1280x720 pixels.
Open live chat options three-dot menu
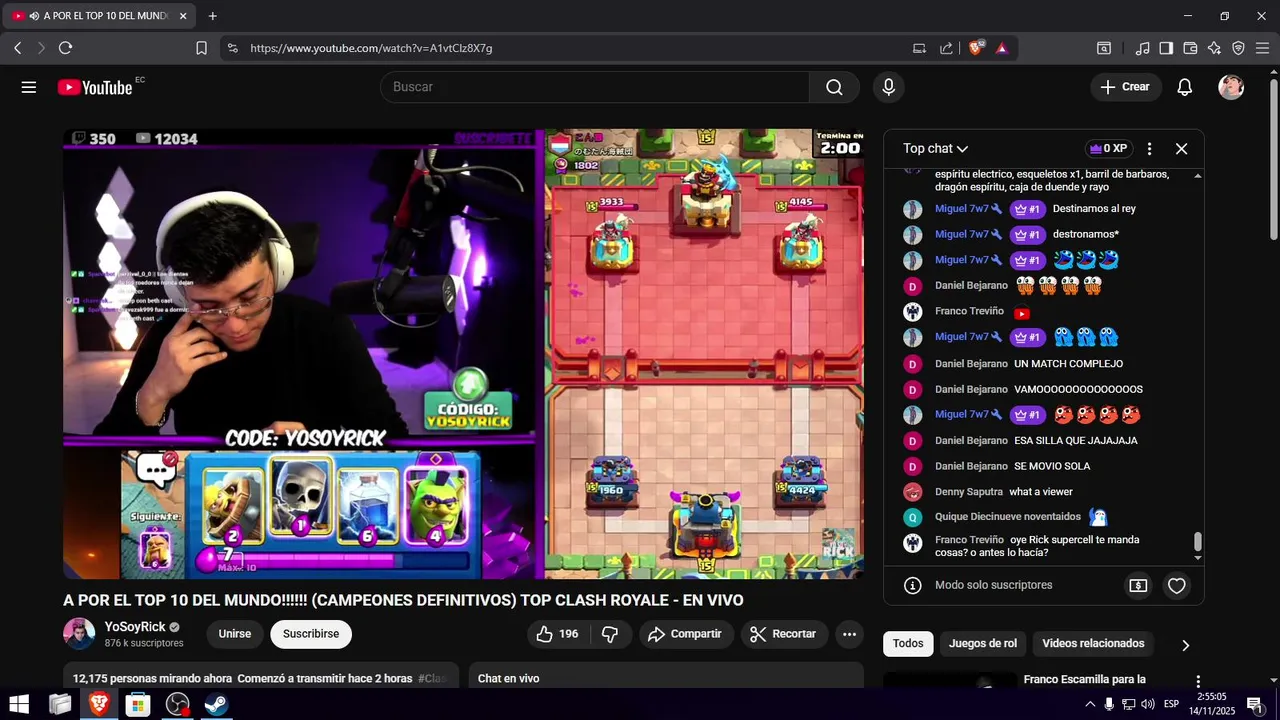pyautogui.click(x=1149, y=148)
